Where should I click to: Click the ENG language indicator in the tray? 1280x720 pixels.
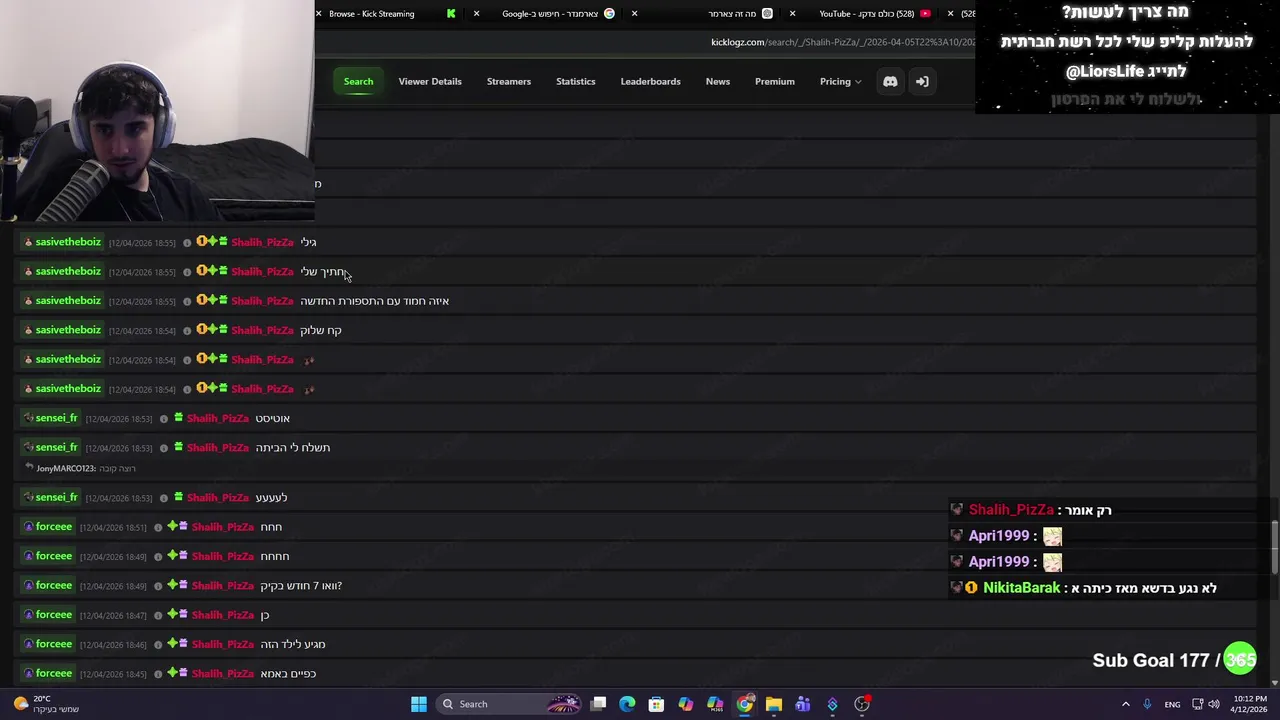[1172, 704]
